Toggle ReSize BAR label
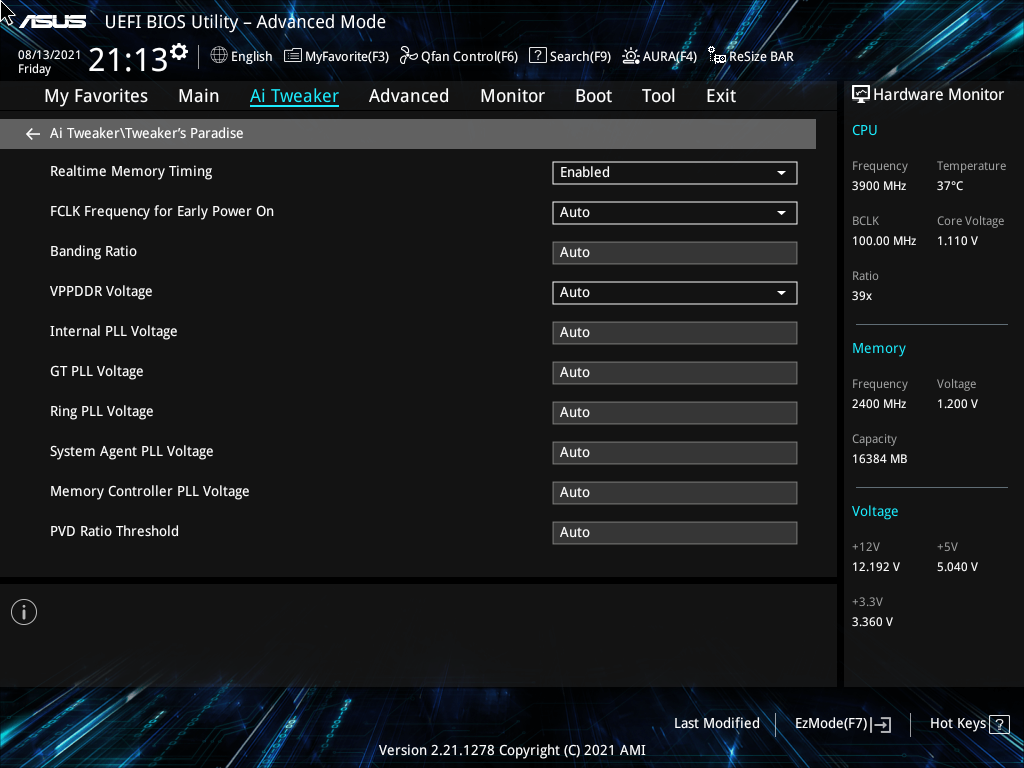1024x768 pixels. (761, 57)
